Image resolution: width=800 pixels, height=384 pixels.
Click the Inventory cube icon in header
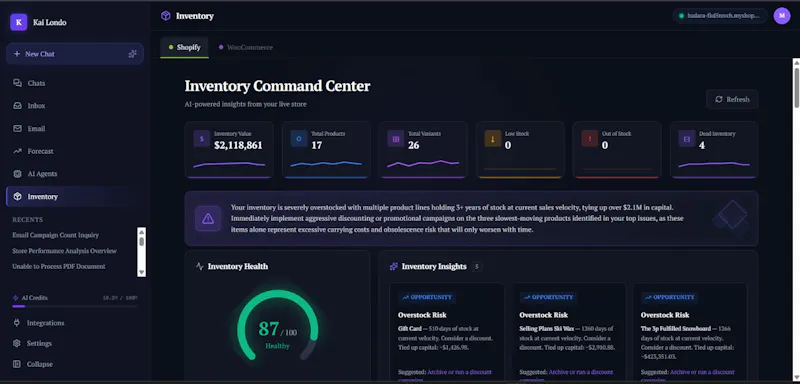coord(165,16)
